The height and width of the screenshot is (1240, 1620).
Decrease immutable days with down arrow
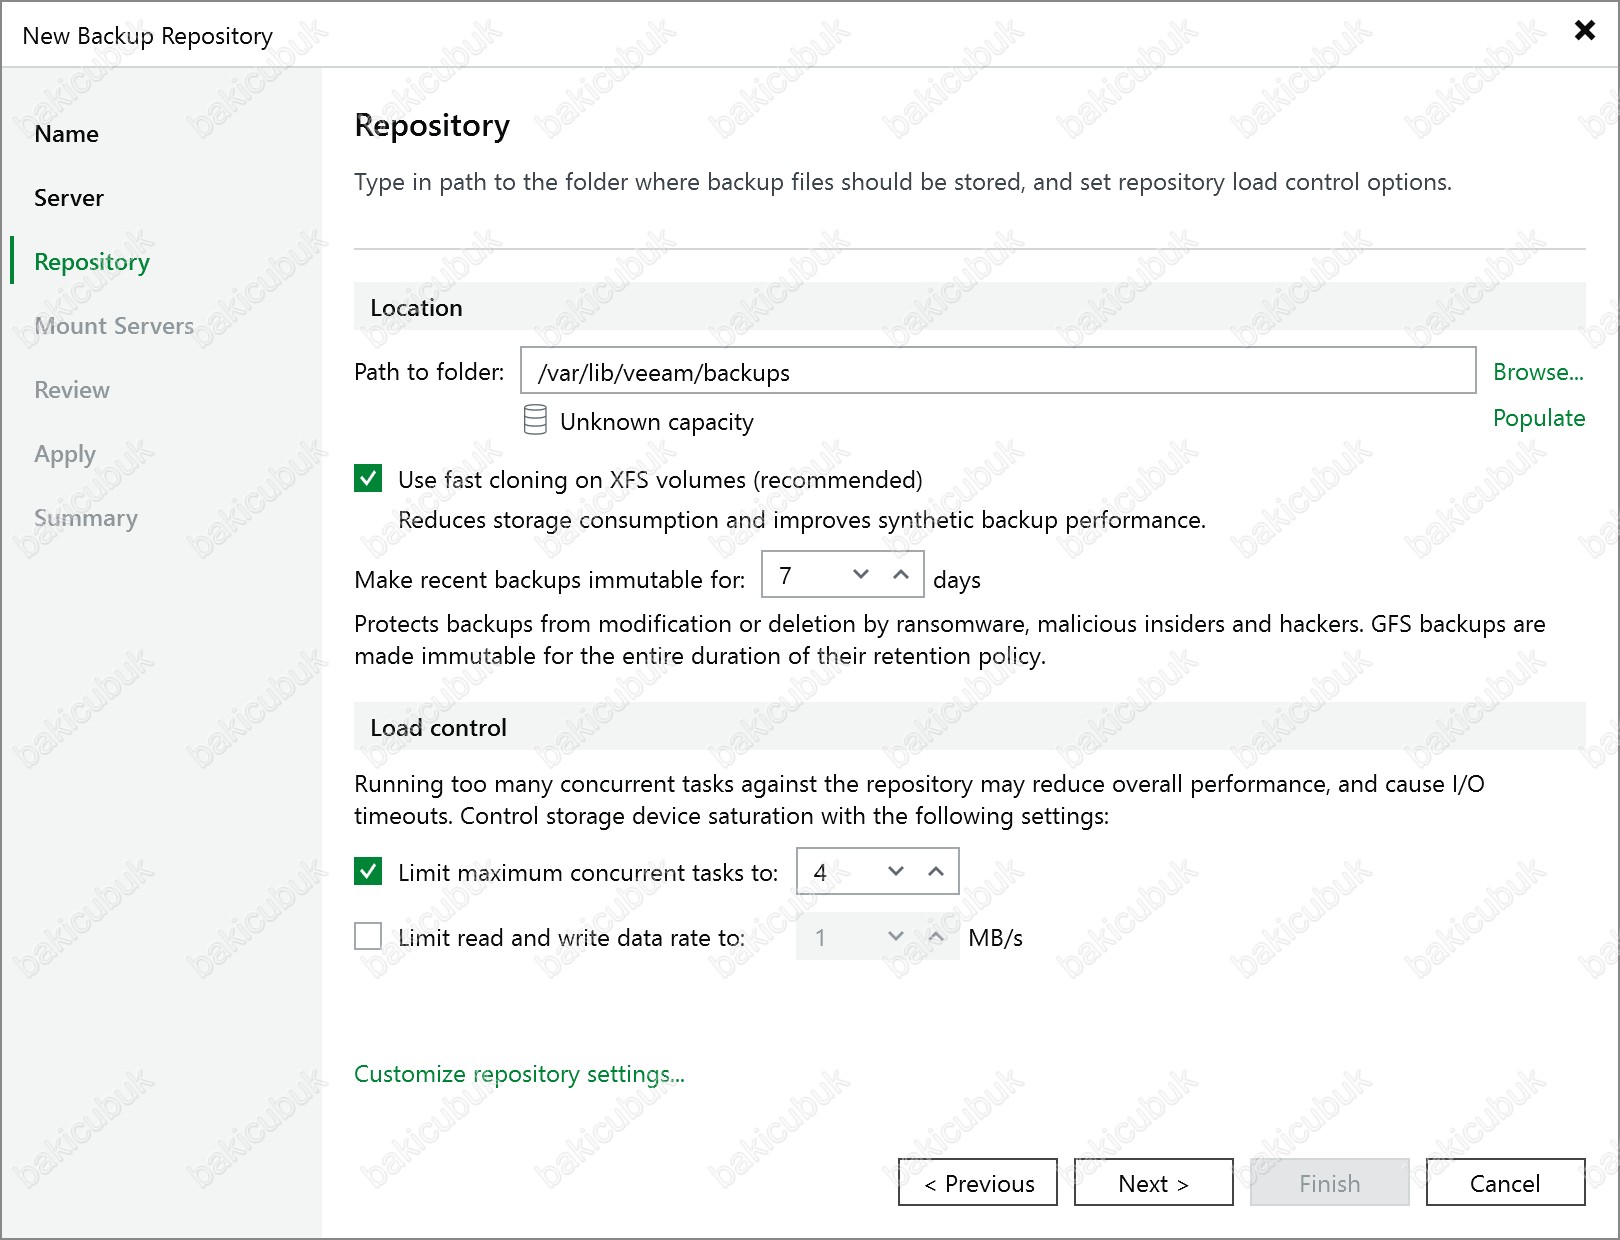[x=861, y=574]
